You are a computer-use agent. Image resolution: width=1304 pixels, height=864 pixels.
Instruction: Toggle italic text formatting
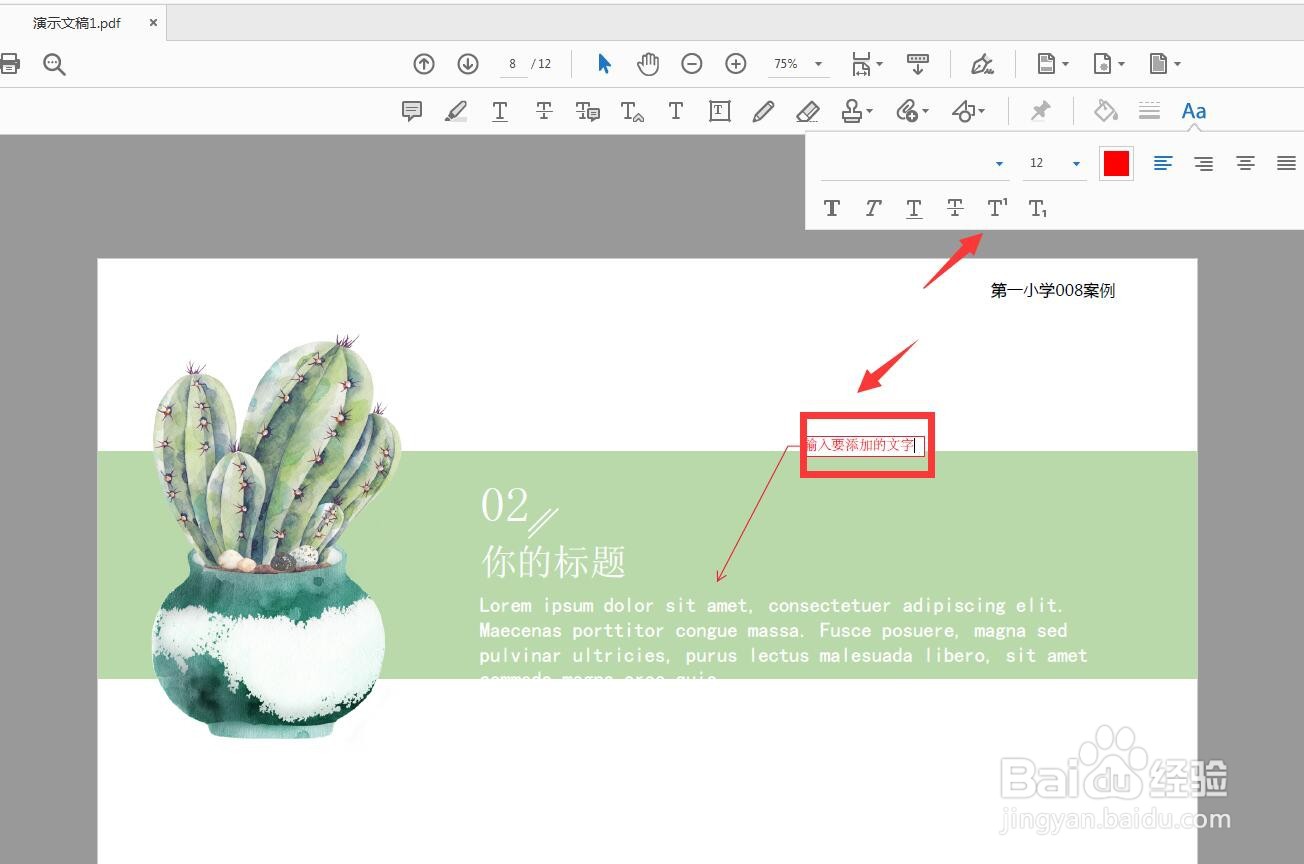coord(872,207)
